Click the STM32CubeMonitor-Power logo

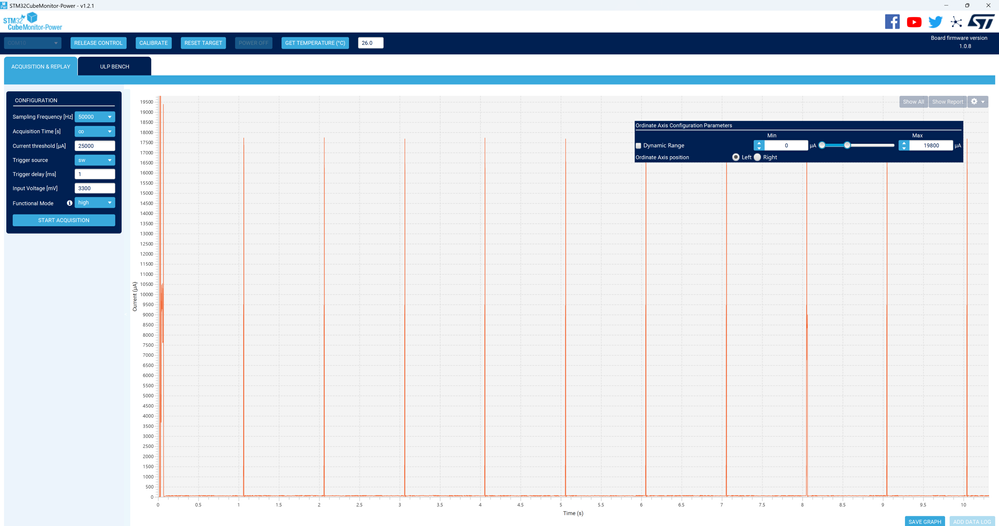[x=32, y=22]
